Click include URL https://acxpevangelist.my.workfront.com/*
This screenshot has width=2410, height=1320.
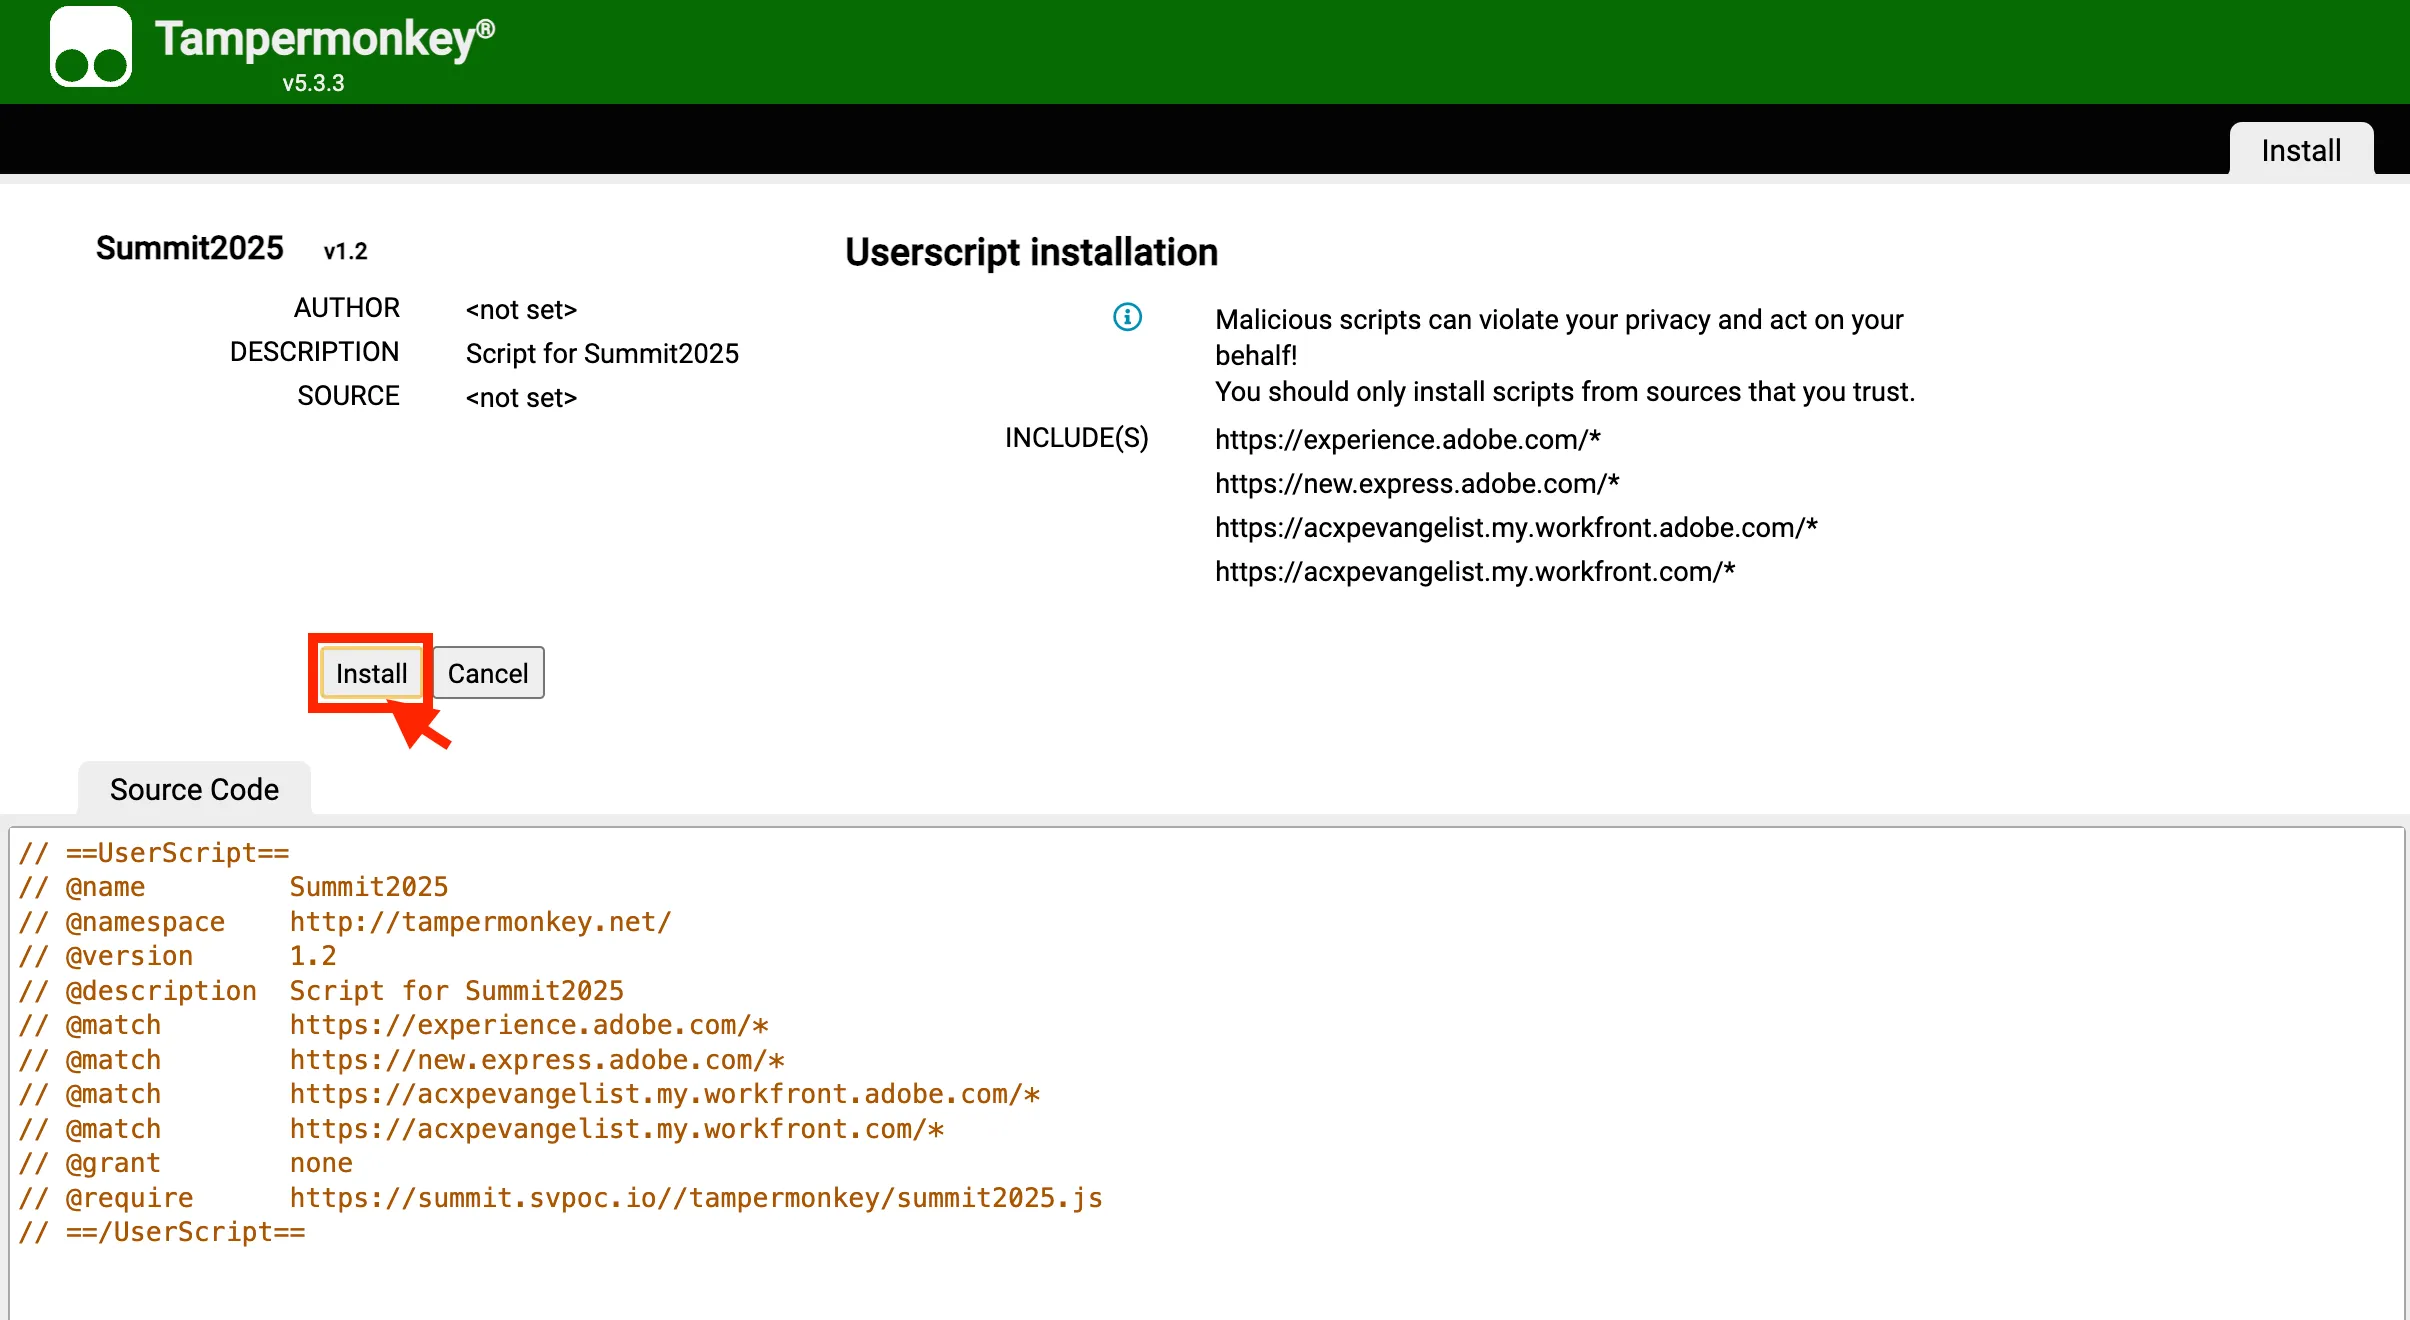pos(1474,572)
